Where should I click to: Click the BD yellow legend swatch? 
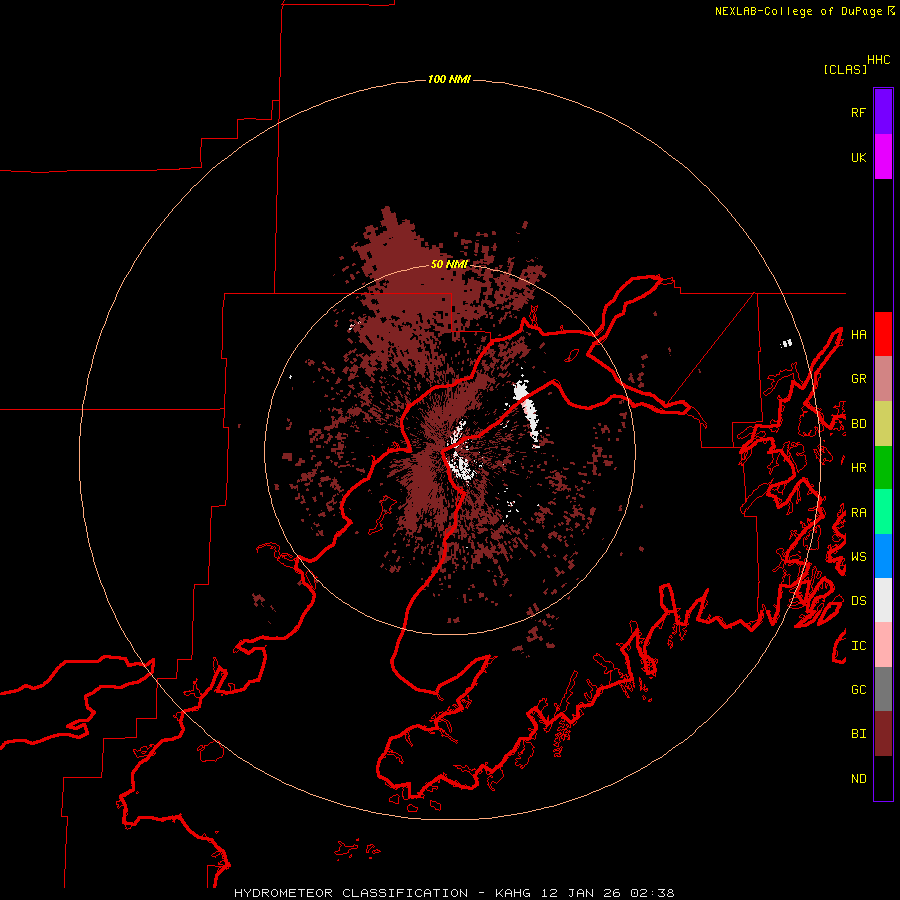click(883, 424)
